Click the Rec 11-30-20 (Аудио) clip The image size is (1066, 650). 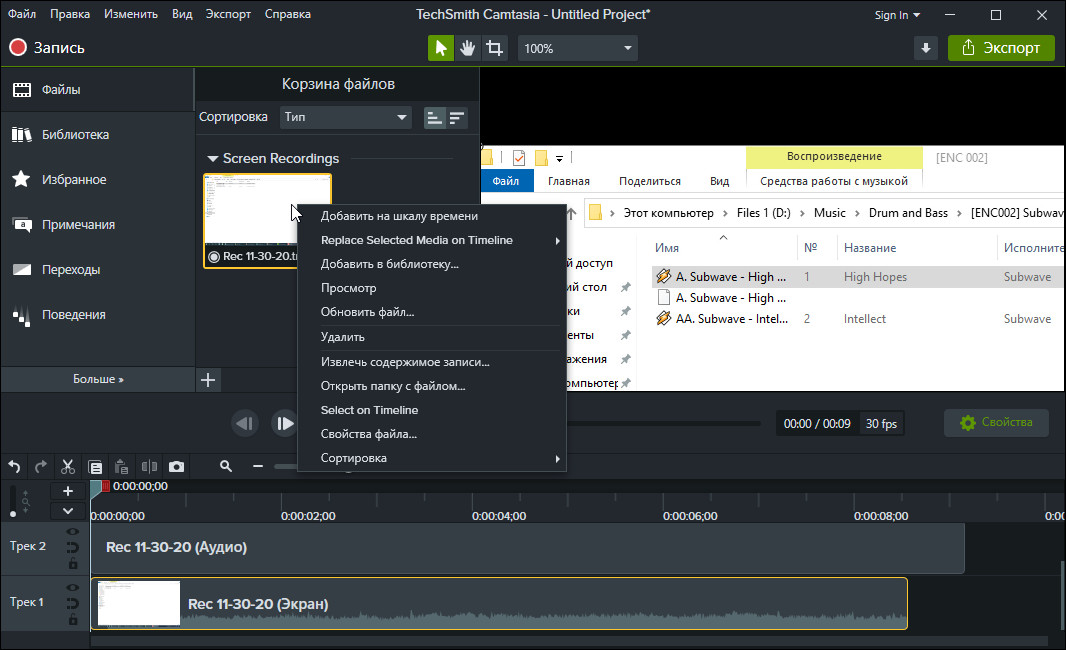point(527,547)
